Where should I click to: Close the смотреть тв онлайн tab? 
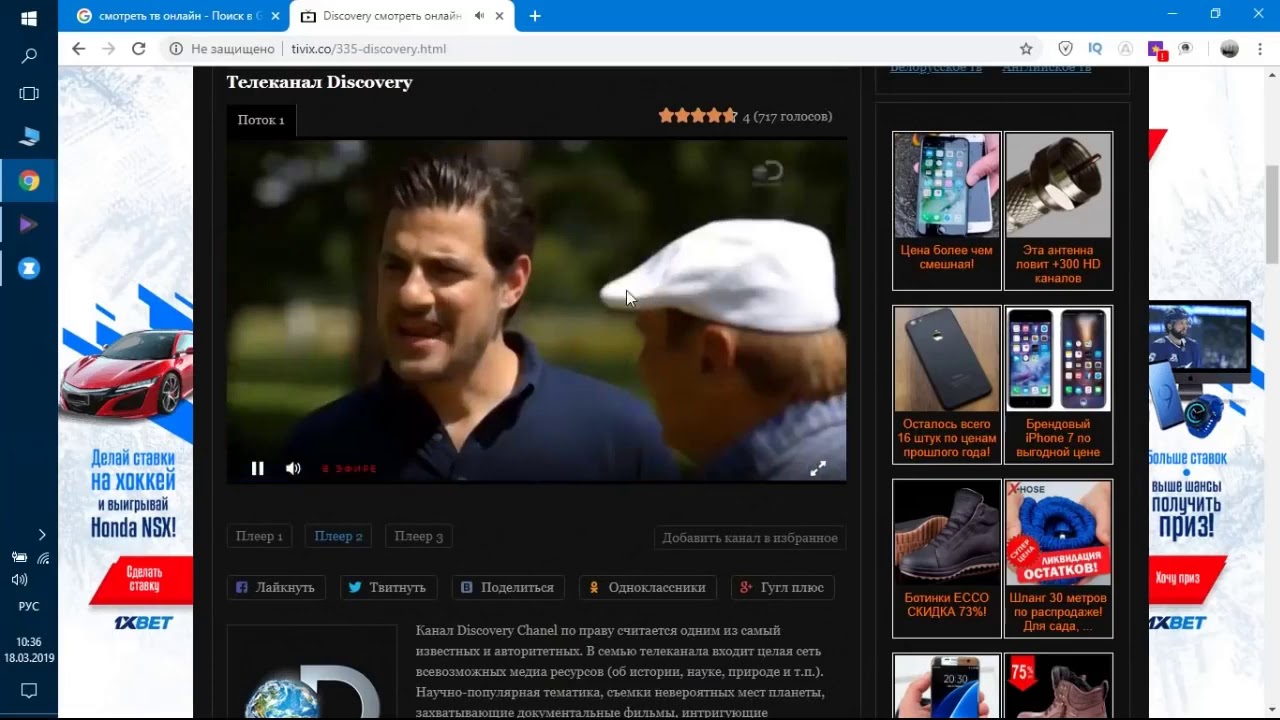(x=275, y=16)
